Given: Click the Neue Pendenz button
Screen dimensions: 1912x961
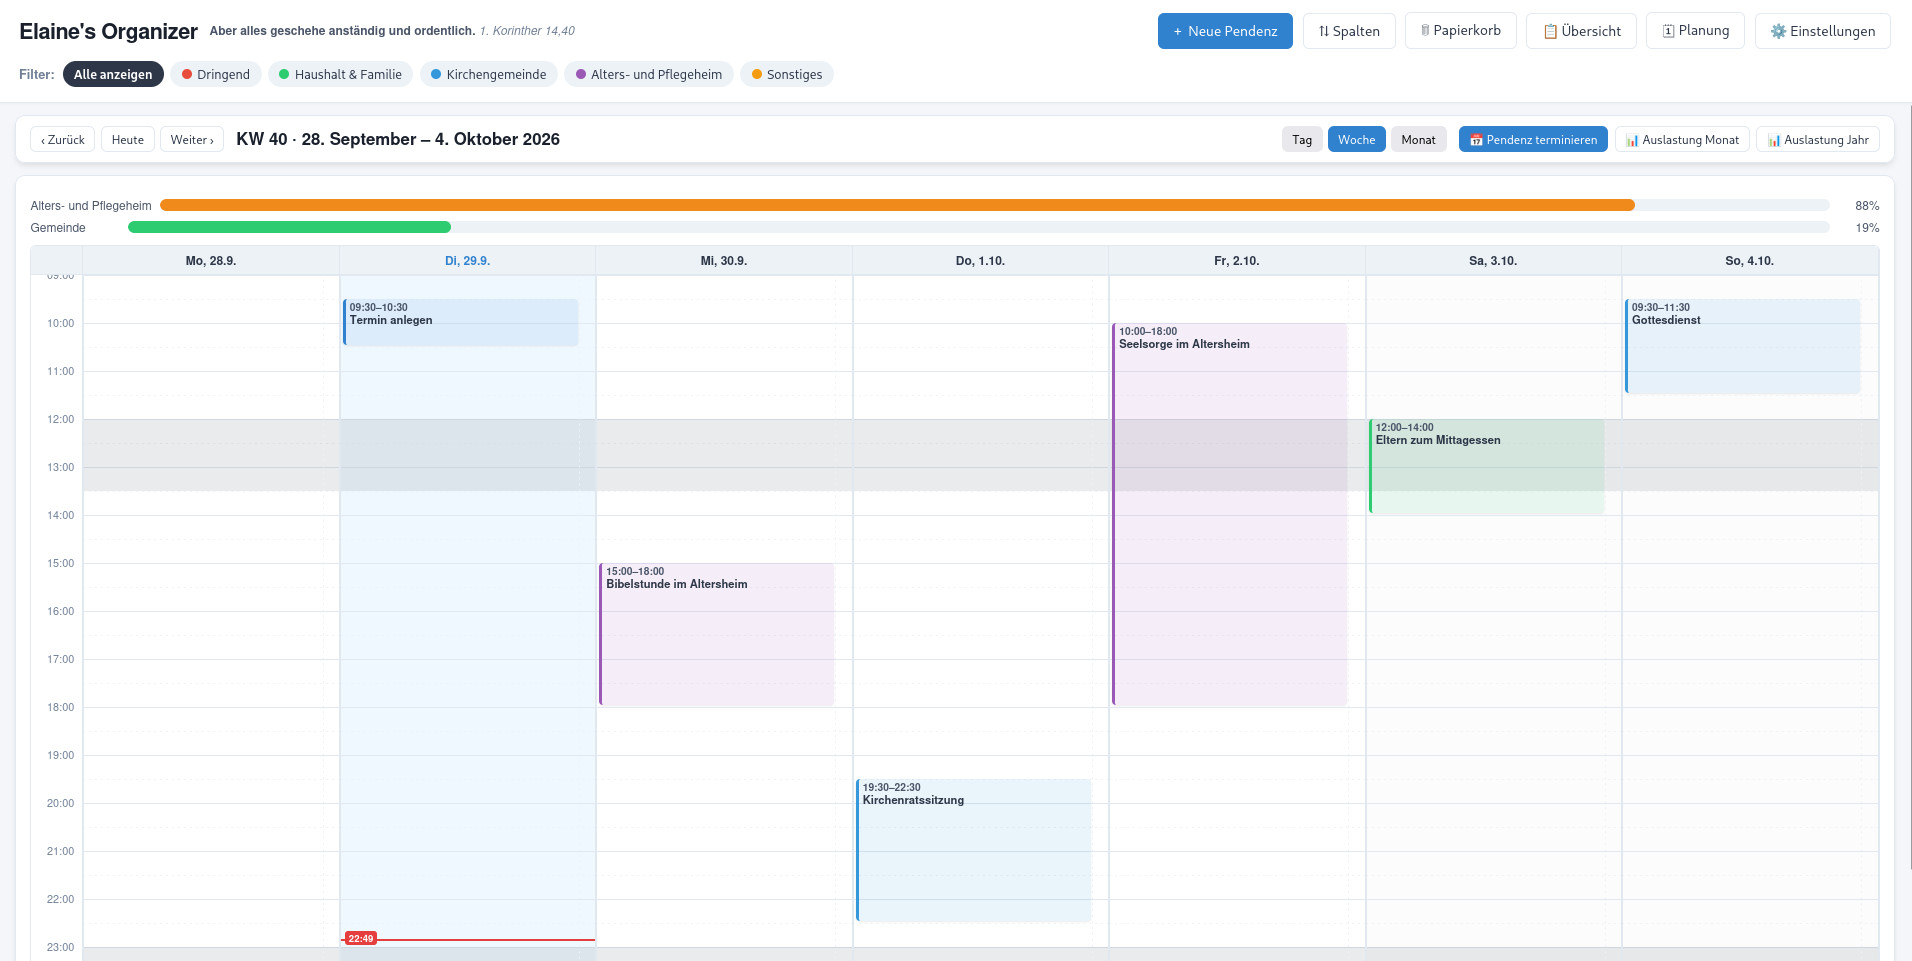Looking at the screenshot, I should click(1225, 31).
